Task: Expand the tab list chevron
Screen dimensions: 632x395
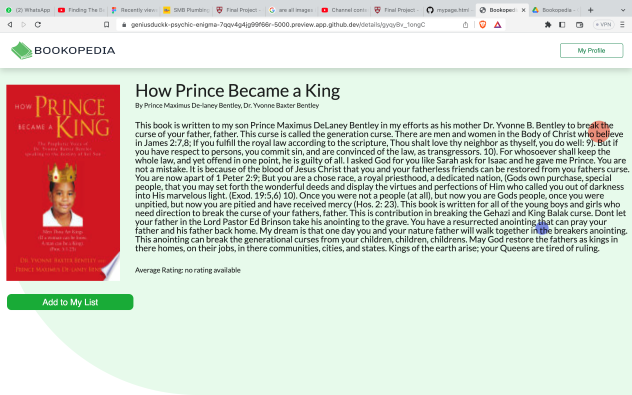Action: [x=623, y=10]
